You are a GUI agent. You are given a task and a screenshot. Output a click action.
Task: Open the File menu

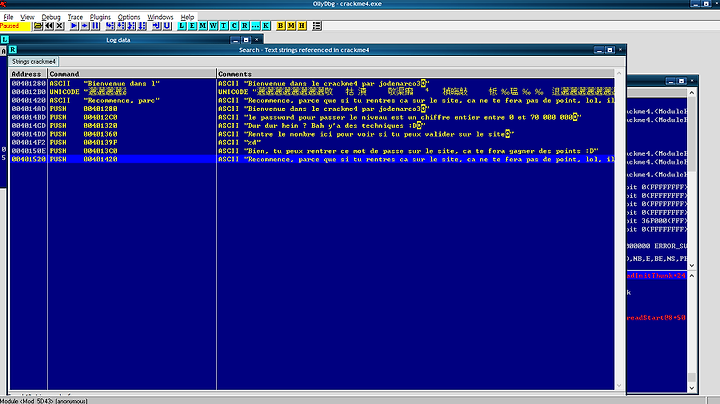click(x=8, y=17)
